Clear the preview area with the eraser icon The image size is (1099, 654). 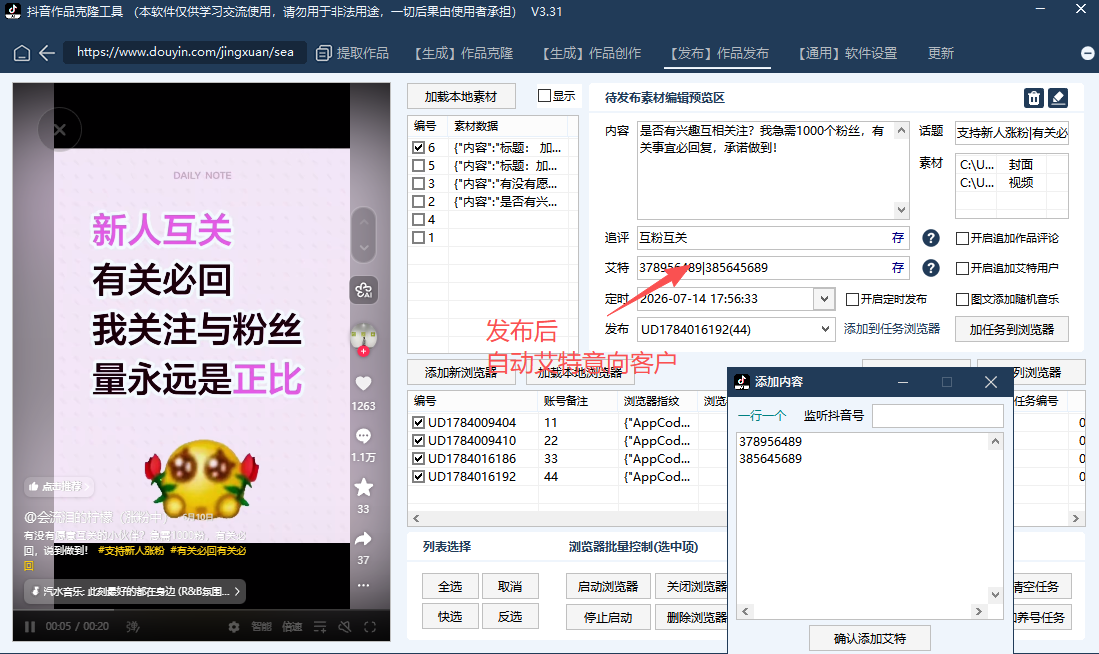point(1058,98)
